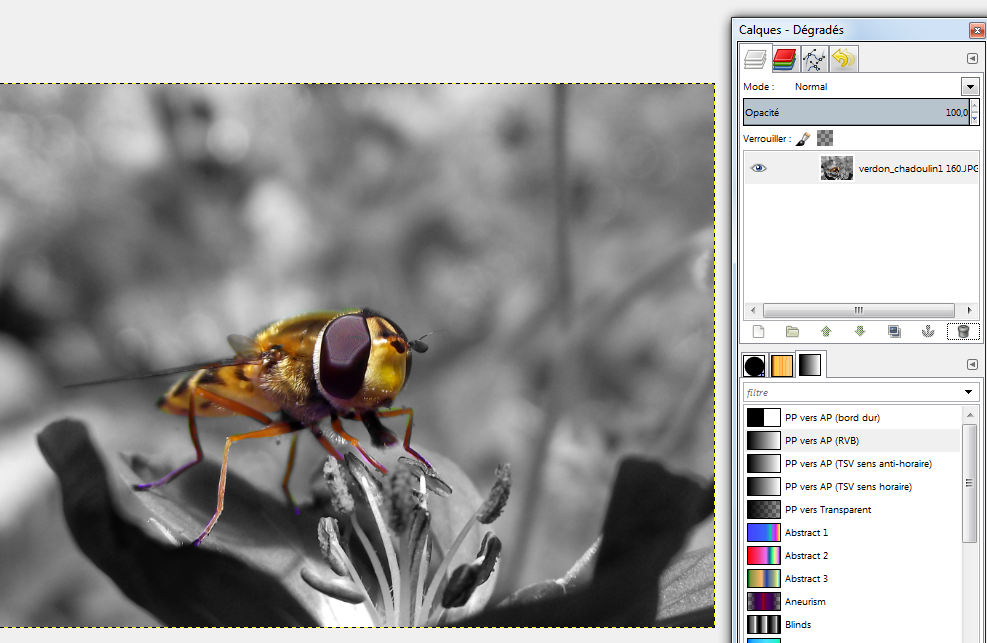Delete the layer with trash icon
This screenshot has width=987, height=643.
coord(963,332)
